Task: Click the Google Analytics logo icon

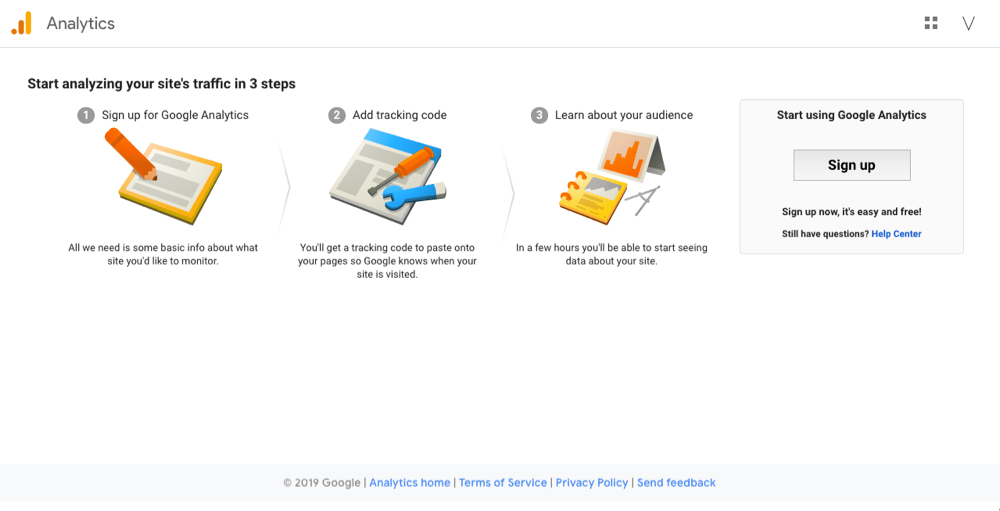Action: (x=21, y=24)
